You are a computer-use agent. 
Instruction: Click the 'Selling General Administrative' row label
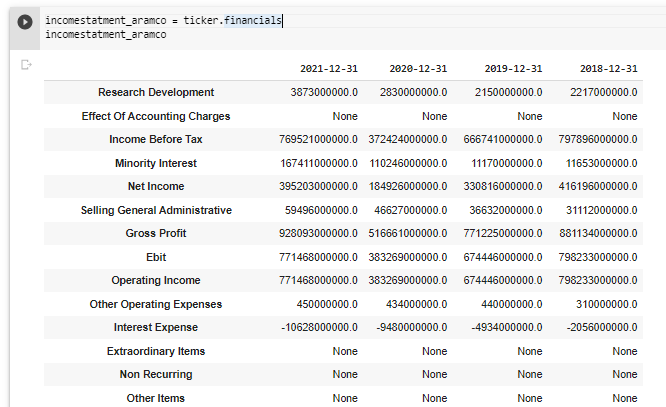coord(156,210)
